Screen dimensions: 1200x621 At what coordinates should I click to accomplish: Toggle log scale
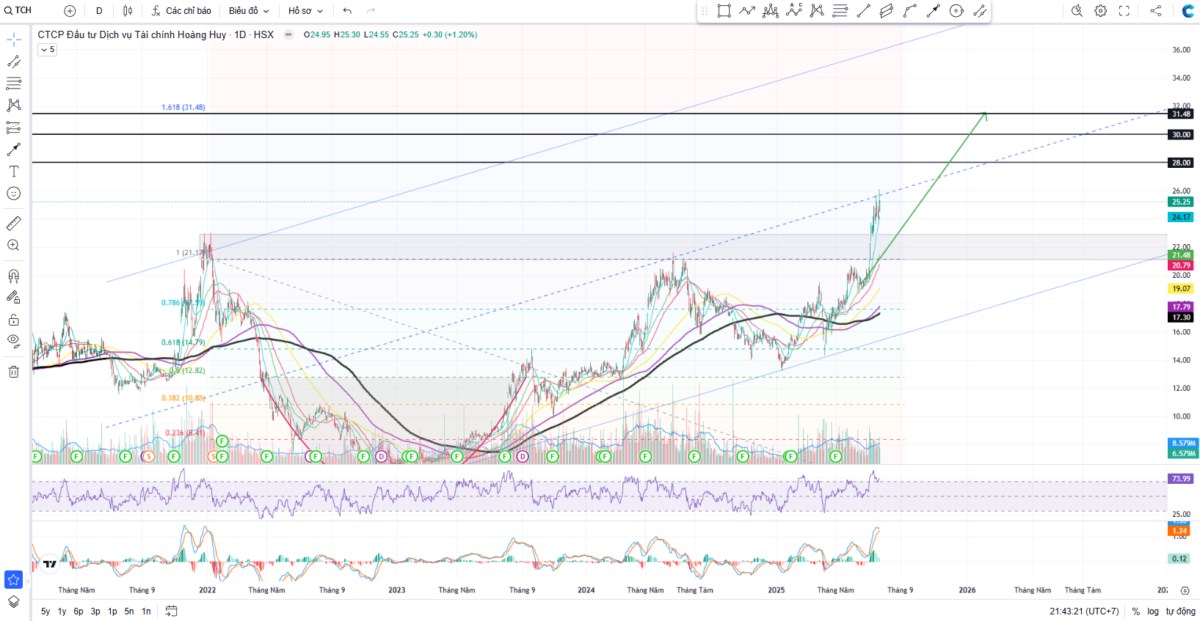(1153, 611)
